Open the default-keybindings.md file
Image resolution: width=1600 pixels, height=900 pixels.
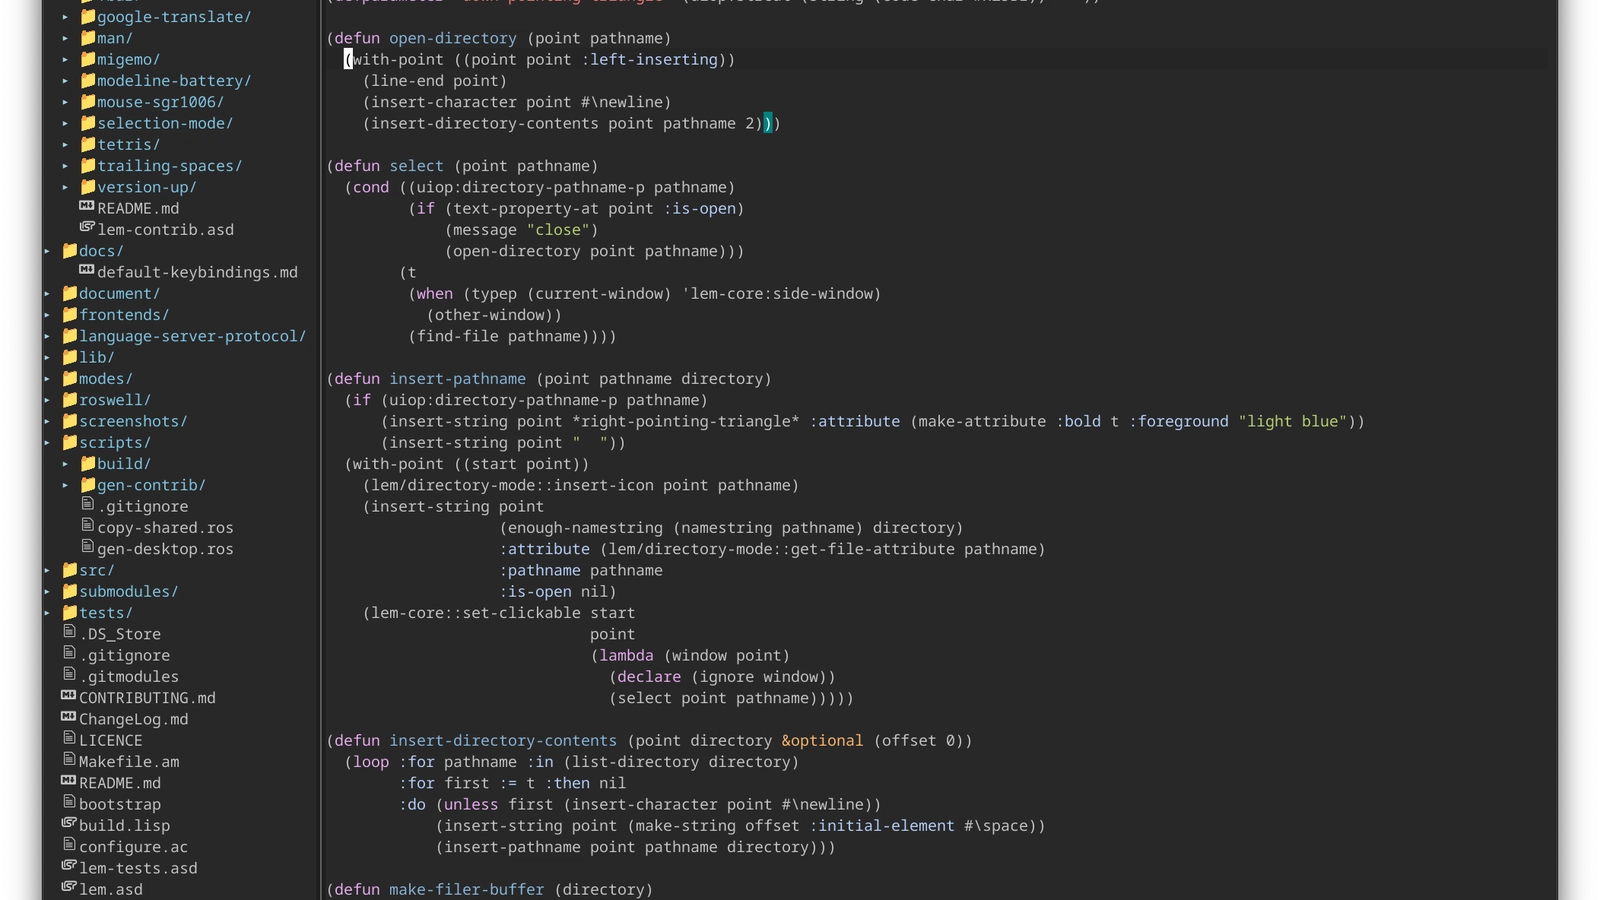[x=198, y=271]
